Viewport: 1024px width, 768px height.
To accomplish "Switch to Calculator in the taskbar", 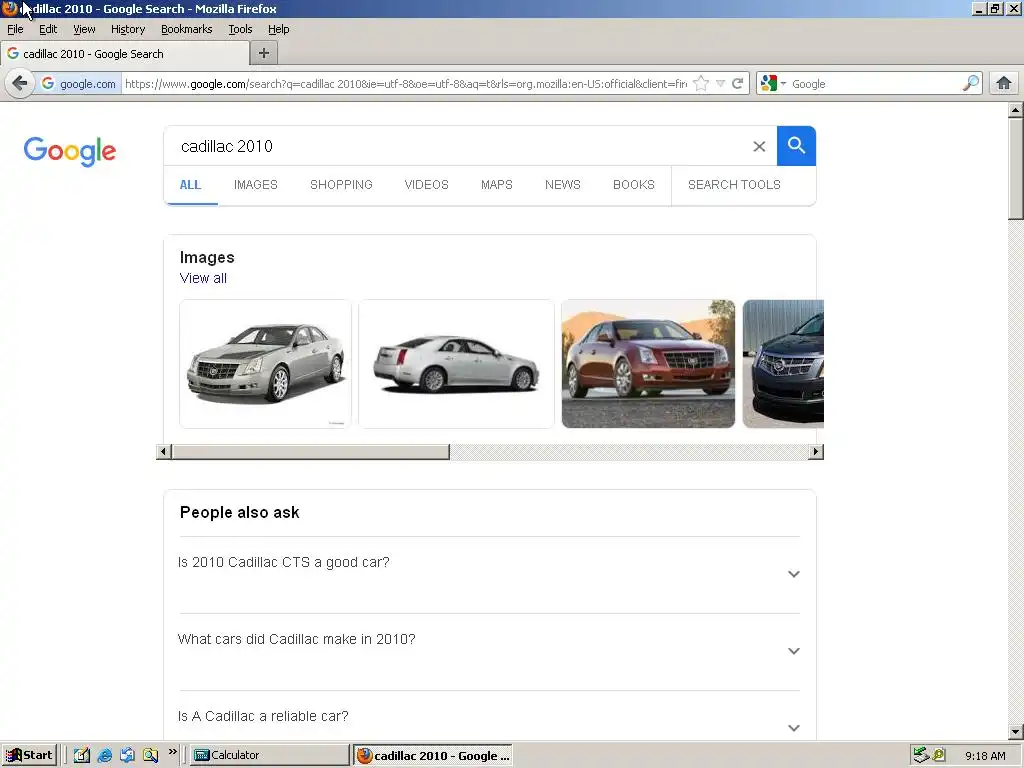I will click(x=270, y=755).
